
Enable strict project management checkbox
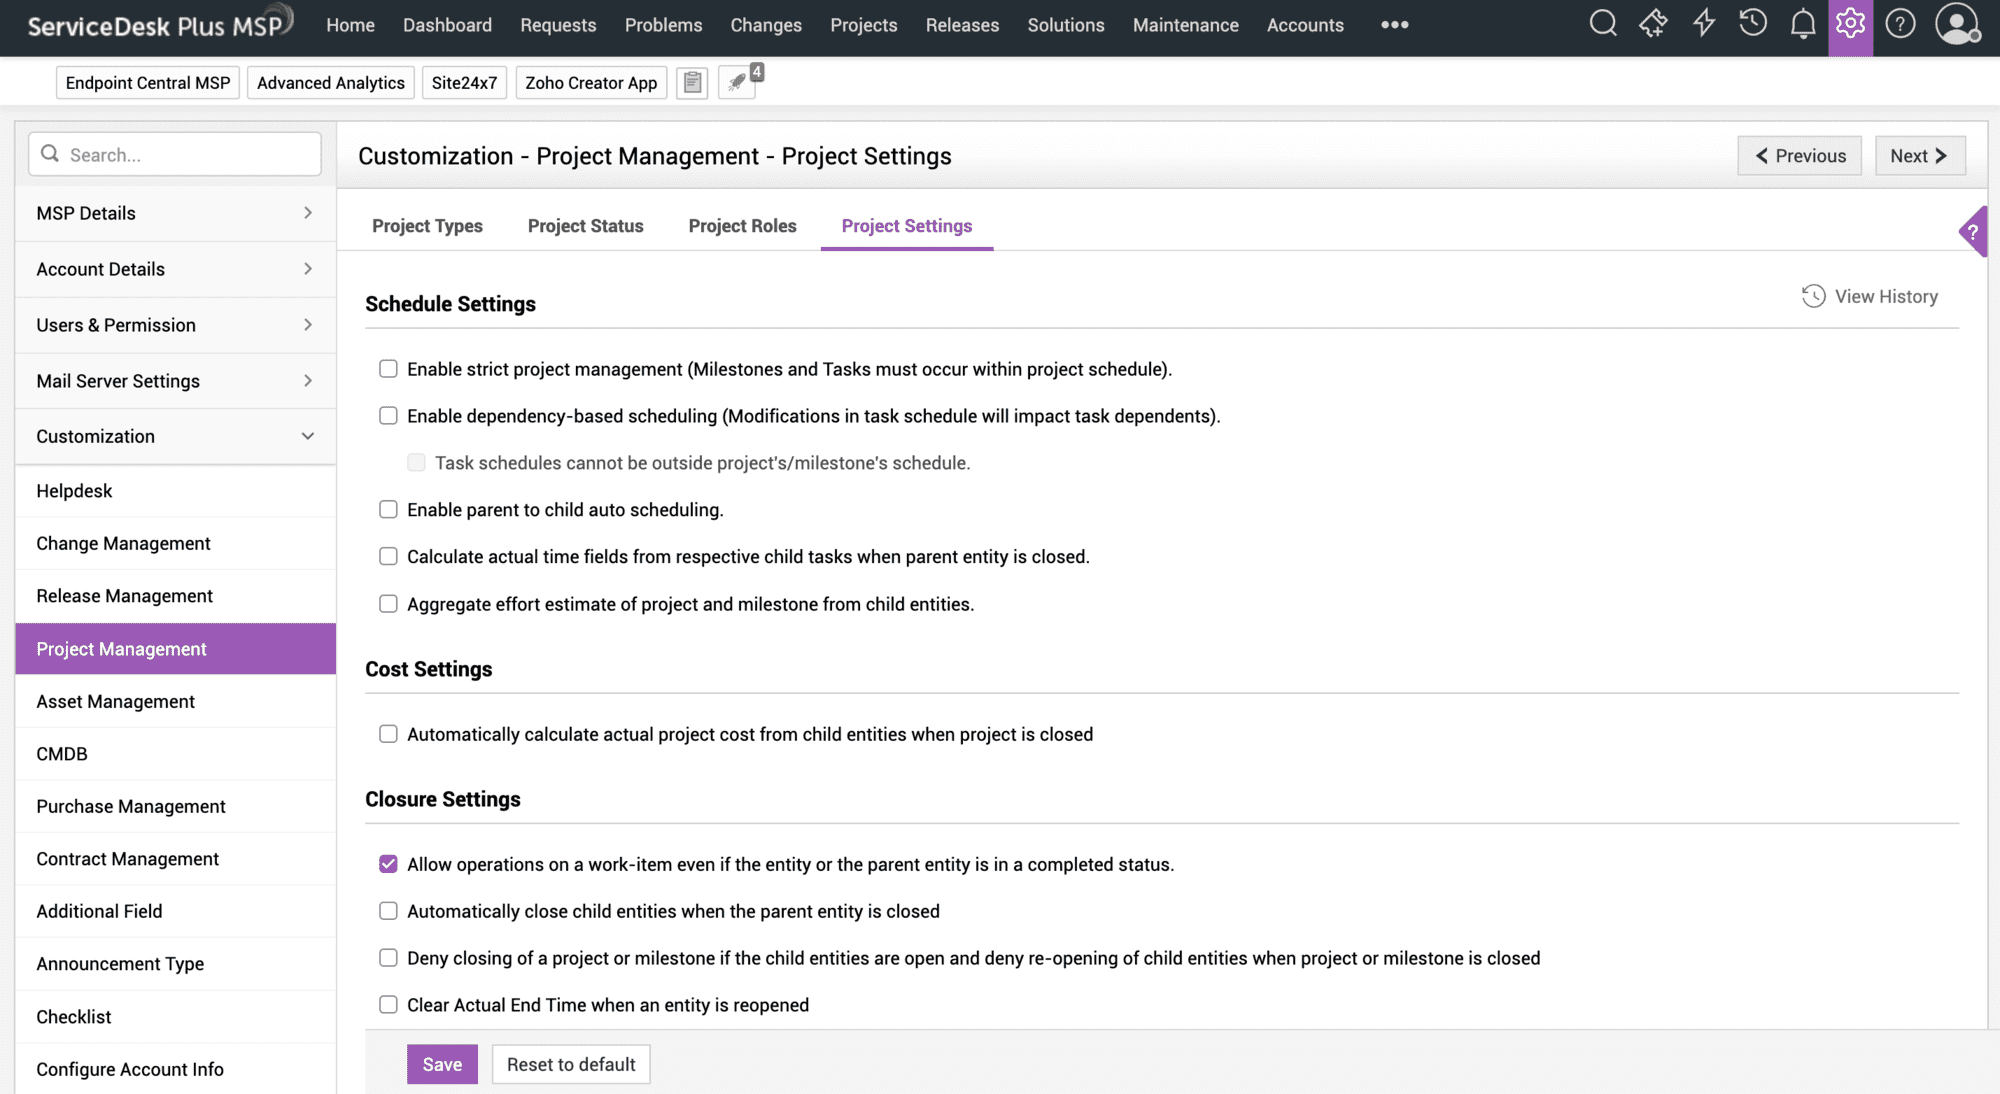(x=388, y=369)
